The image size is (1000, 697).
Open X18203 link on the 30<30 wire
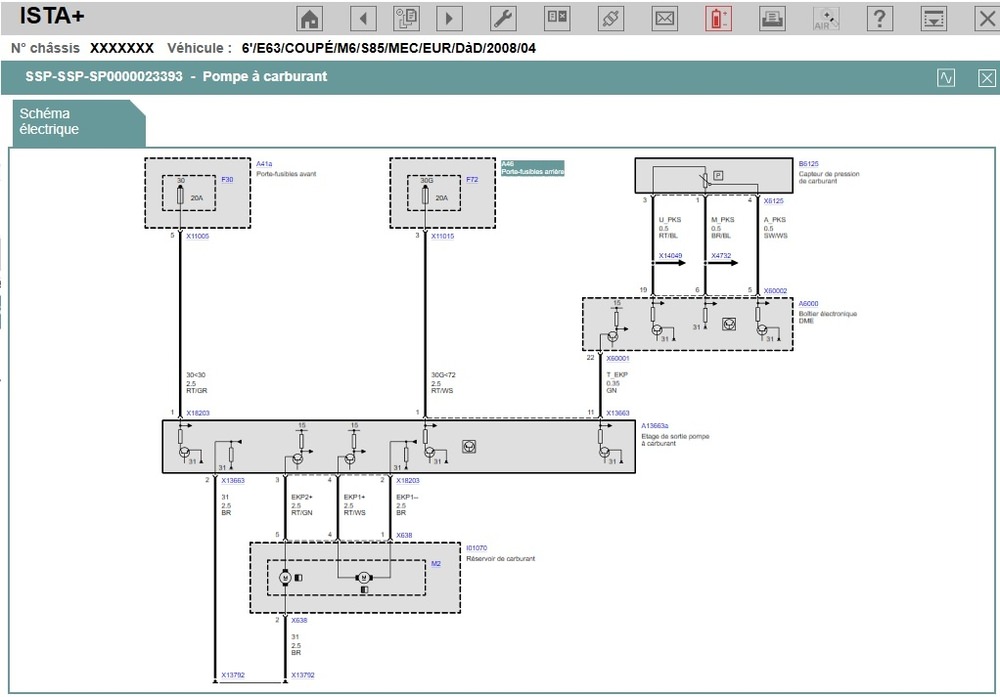click(x=198, y=413)
